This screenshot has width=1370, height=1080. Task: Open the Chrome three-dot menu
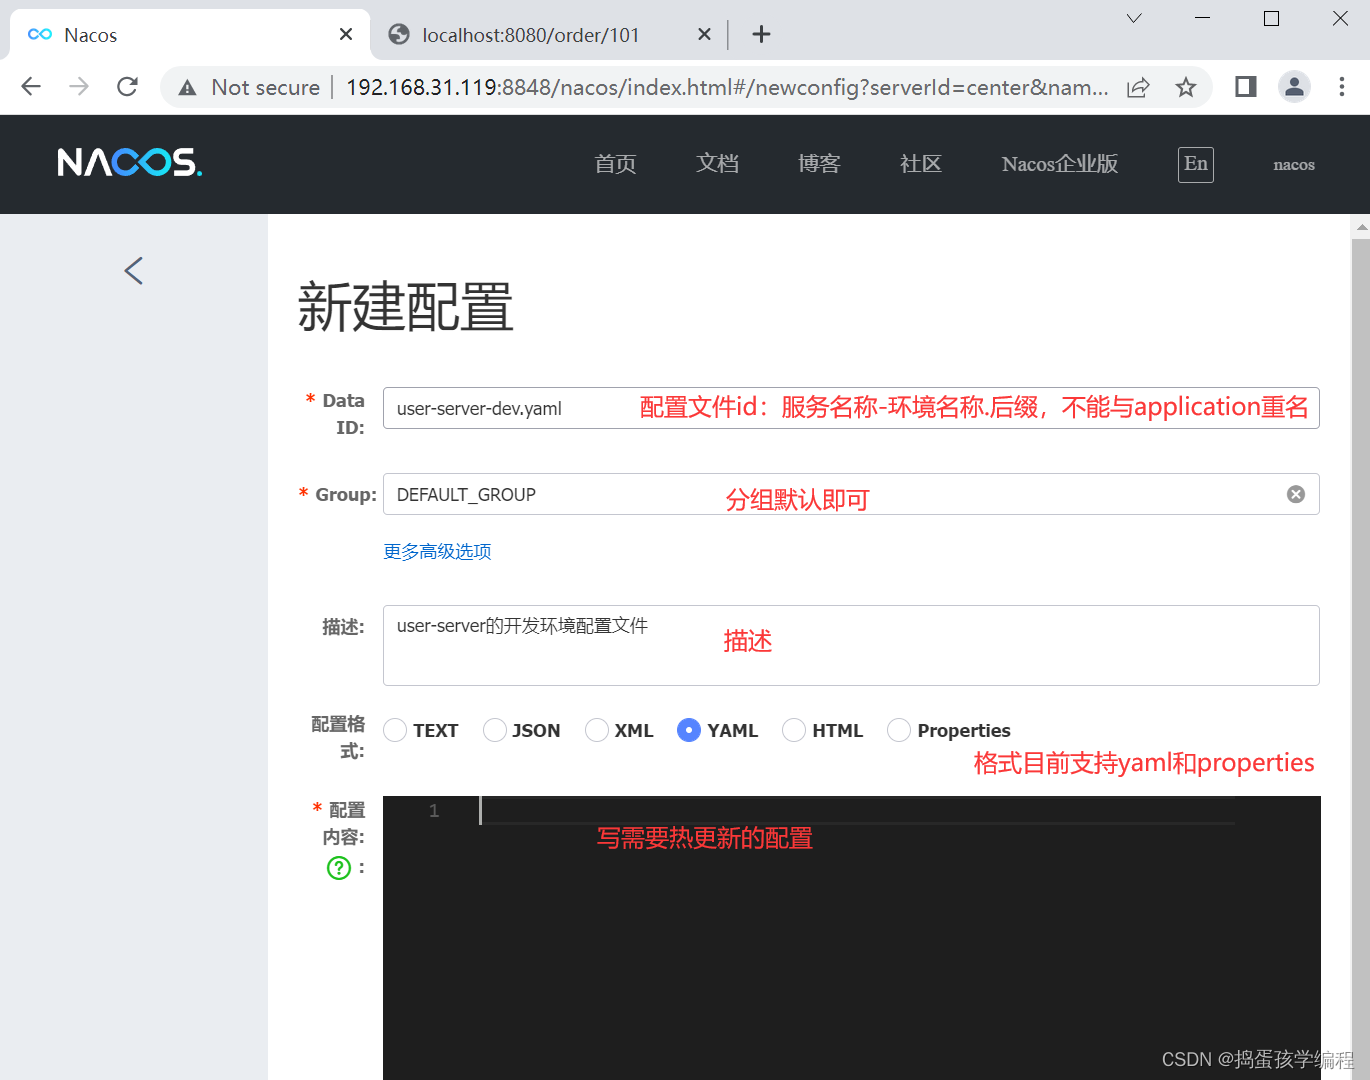pos(1342,87)
